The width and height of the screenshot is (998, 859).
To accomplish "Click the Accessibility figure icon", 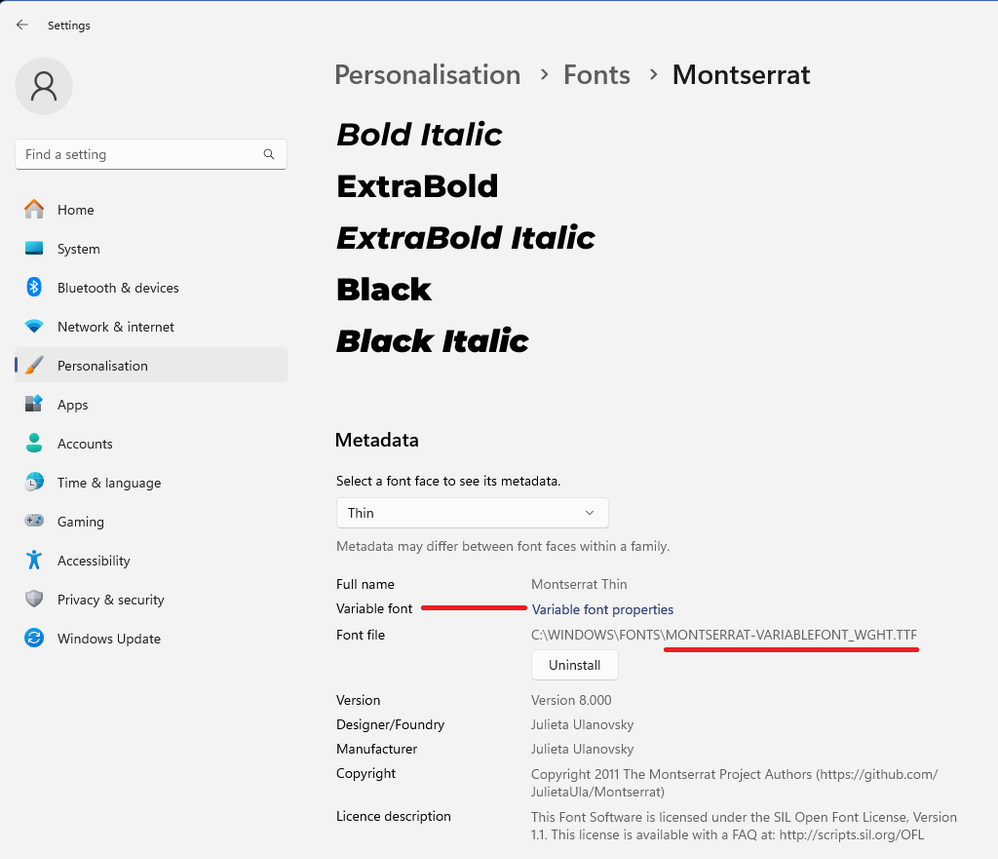I will point(34,561).
